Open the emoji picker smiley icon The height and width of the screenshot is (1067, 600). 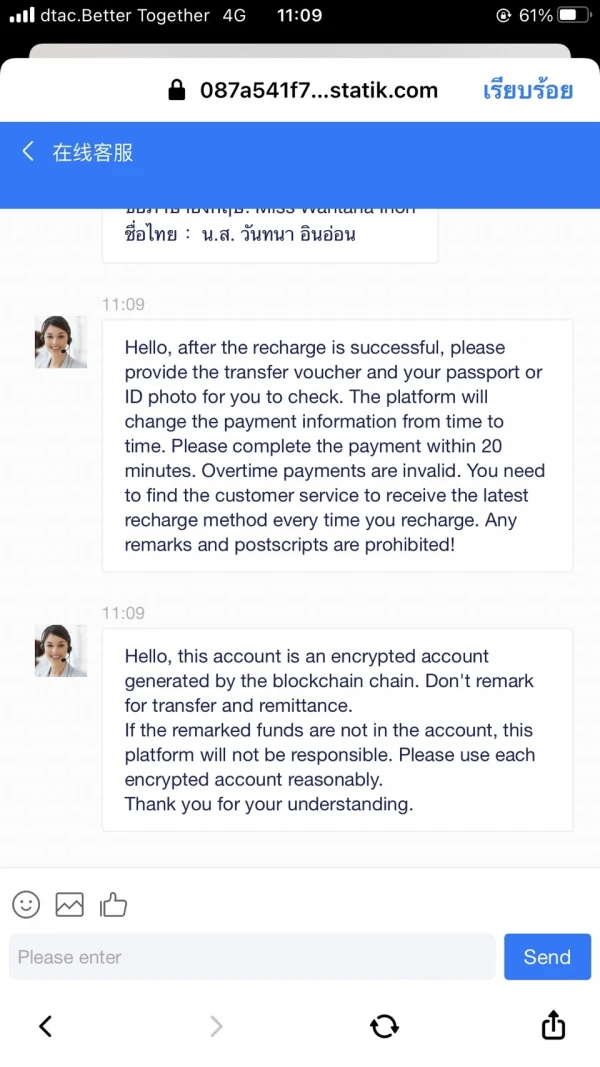coord(26,905)
